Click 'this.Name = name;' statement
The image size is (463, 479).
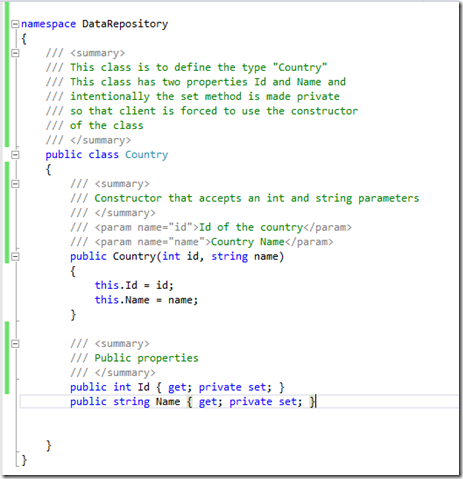pyautogui.click(x=146, y=300)
